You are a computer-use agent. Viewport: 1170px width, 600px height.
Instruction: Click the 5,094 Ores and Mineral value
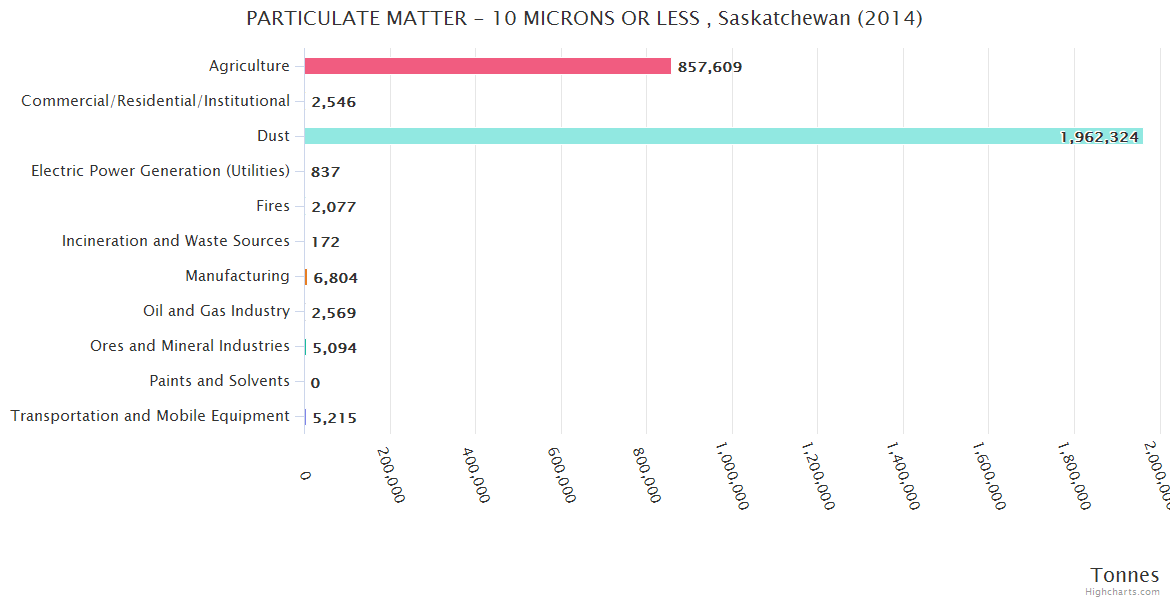(334, 348)
